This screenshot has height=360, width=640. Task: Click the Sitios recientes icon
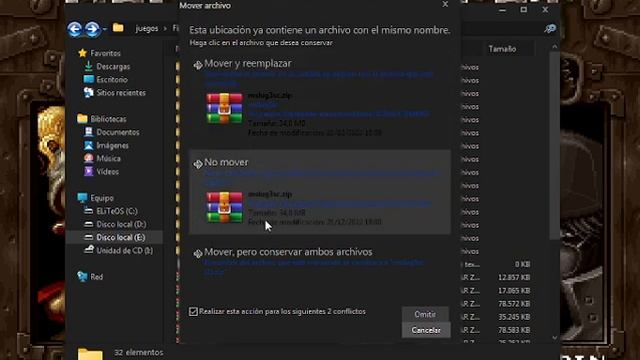pos(89,93)
